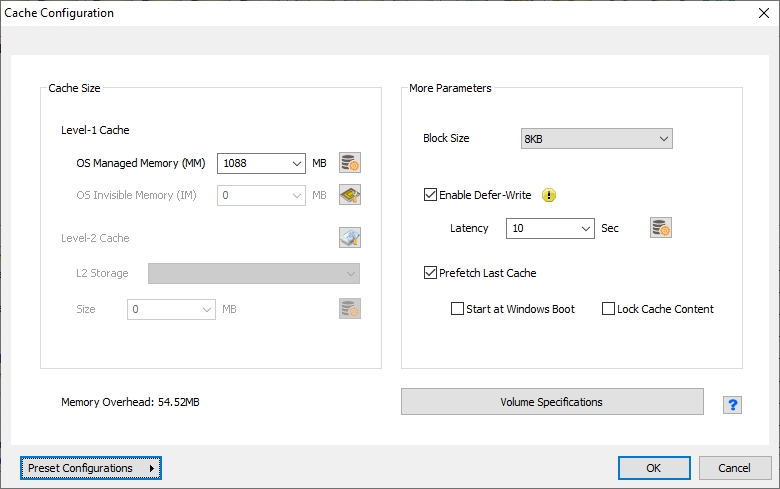Open help with the blue question mark
780x489 pixels.
pyautogui.click(x=732, y=405)
